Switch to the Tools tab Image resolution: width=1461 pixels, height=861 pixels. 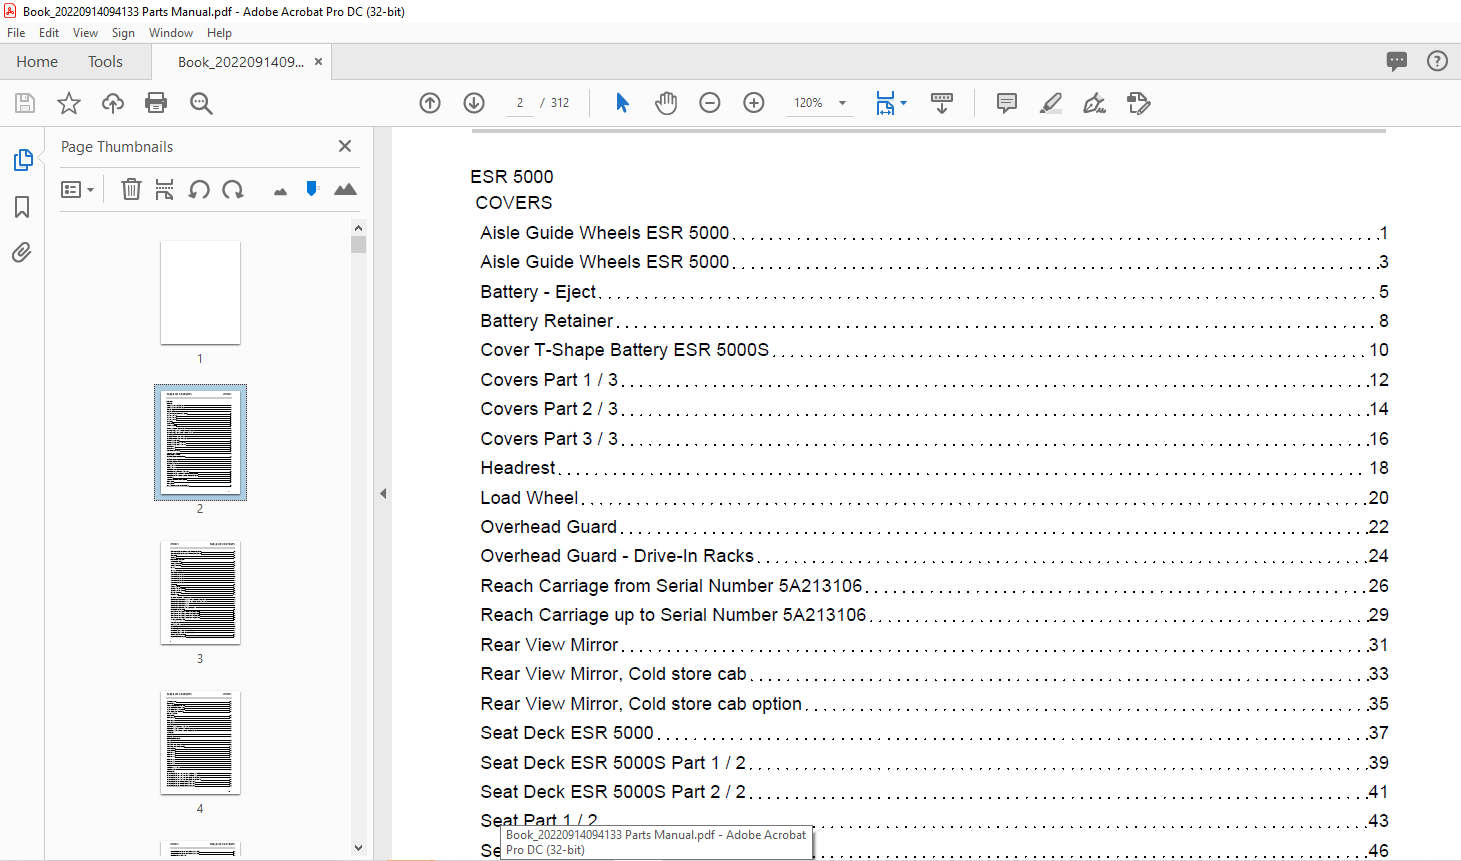pos(105,62)
